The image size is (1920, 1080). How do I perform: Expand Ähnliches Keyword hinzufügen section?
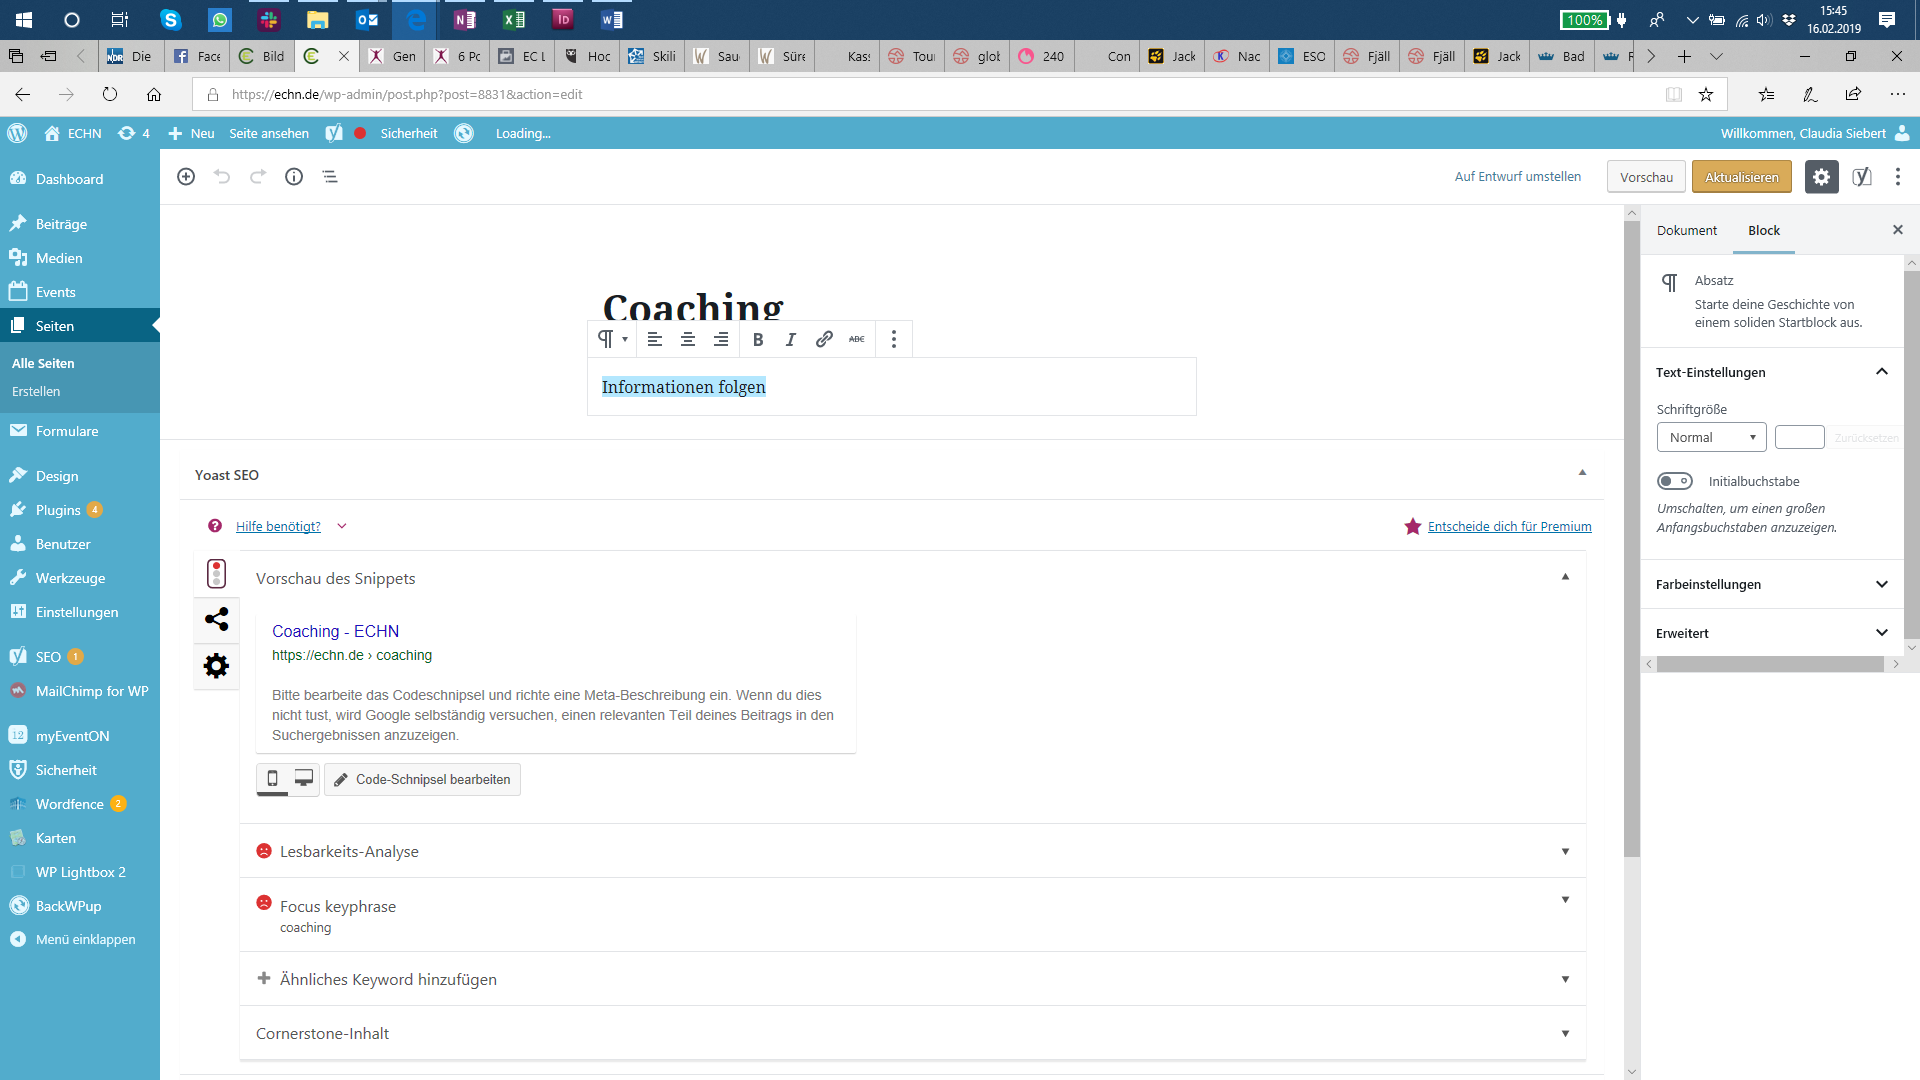(x=913, y=979)
